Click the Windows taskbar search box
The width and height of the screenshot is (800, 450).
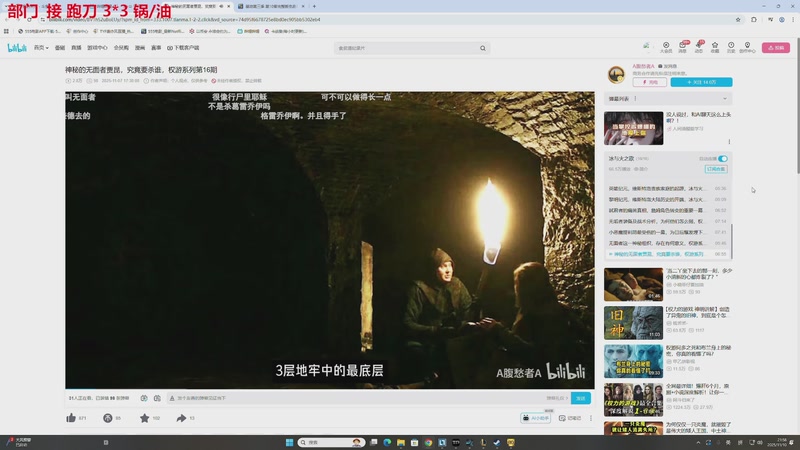click(332, 442)
